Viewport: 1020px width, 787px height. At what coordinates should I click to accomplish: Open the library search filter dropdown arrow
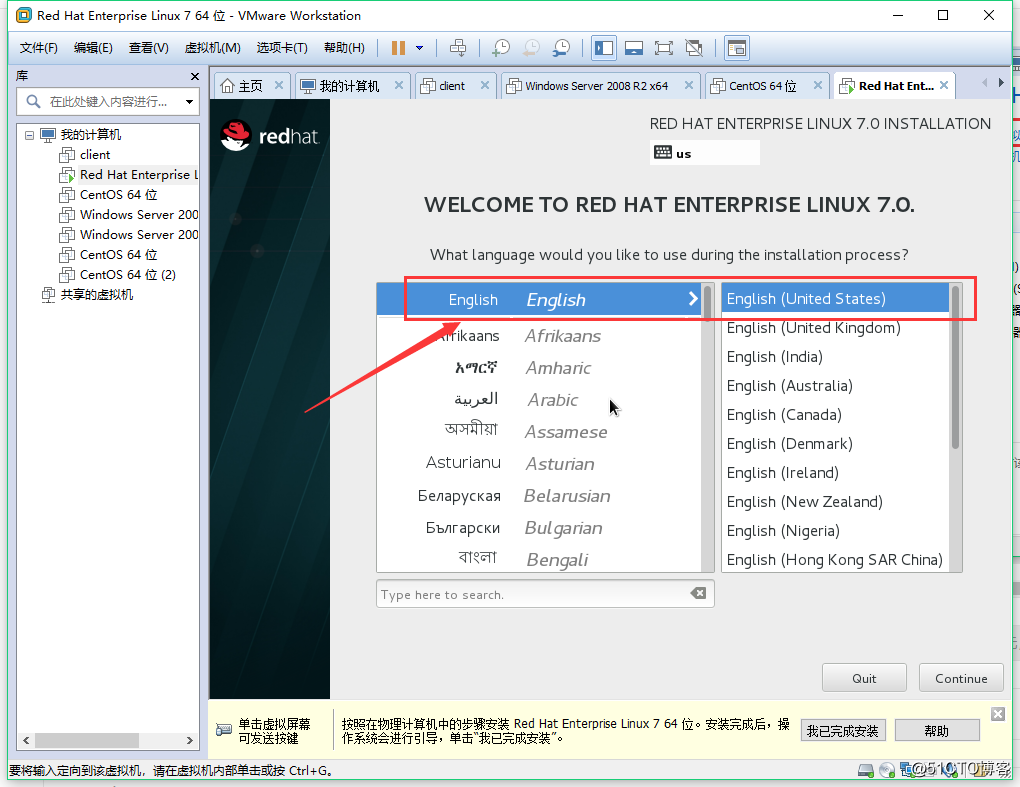[x=189, y=101]
